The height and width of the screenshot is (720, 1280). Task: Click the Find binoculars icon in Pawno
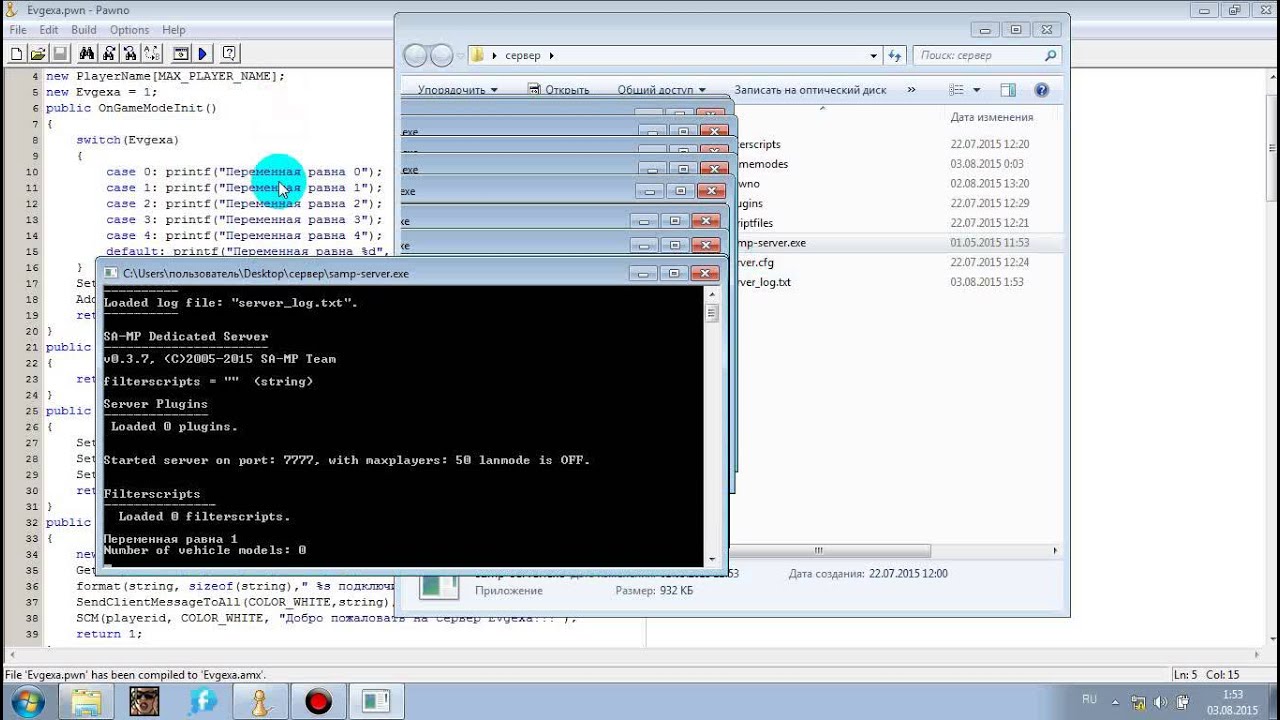[86, 54]
